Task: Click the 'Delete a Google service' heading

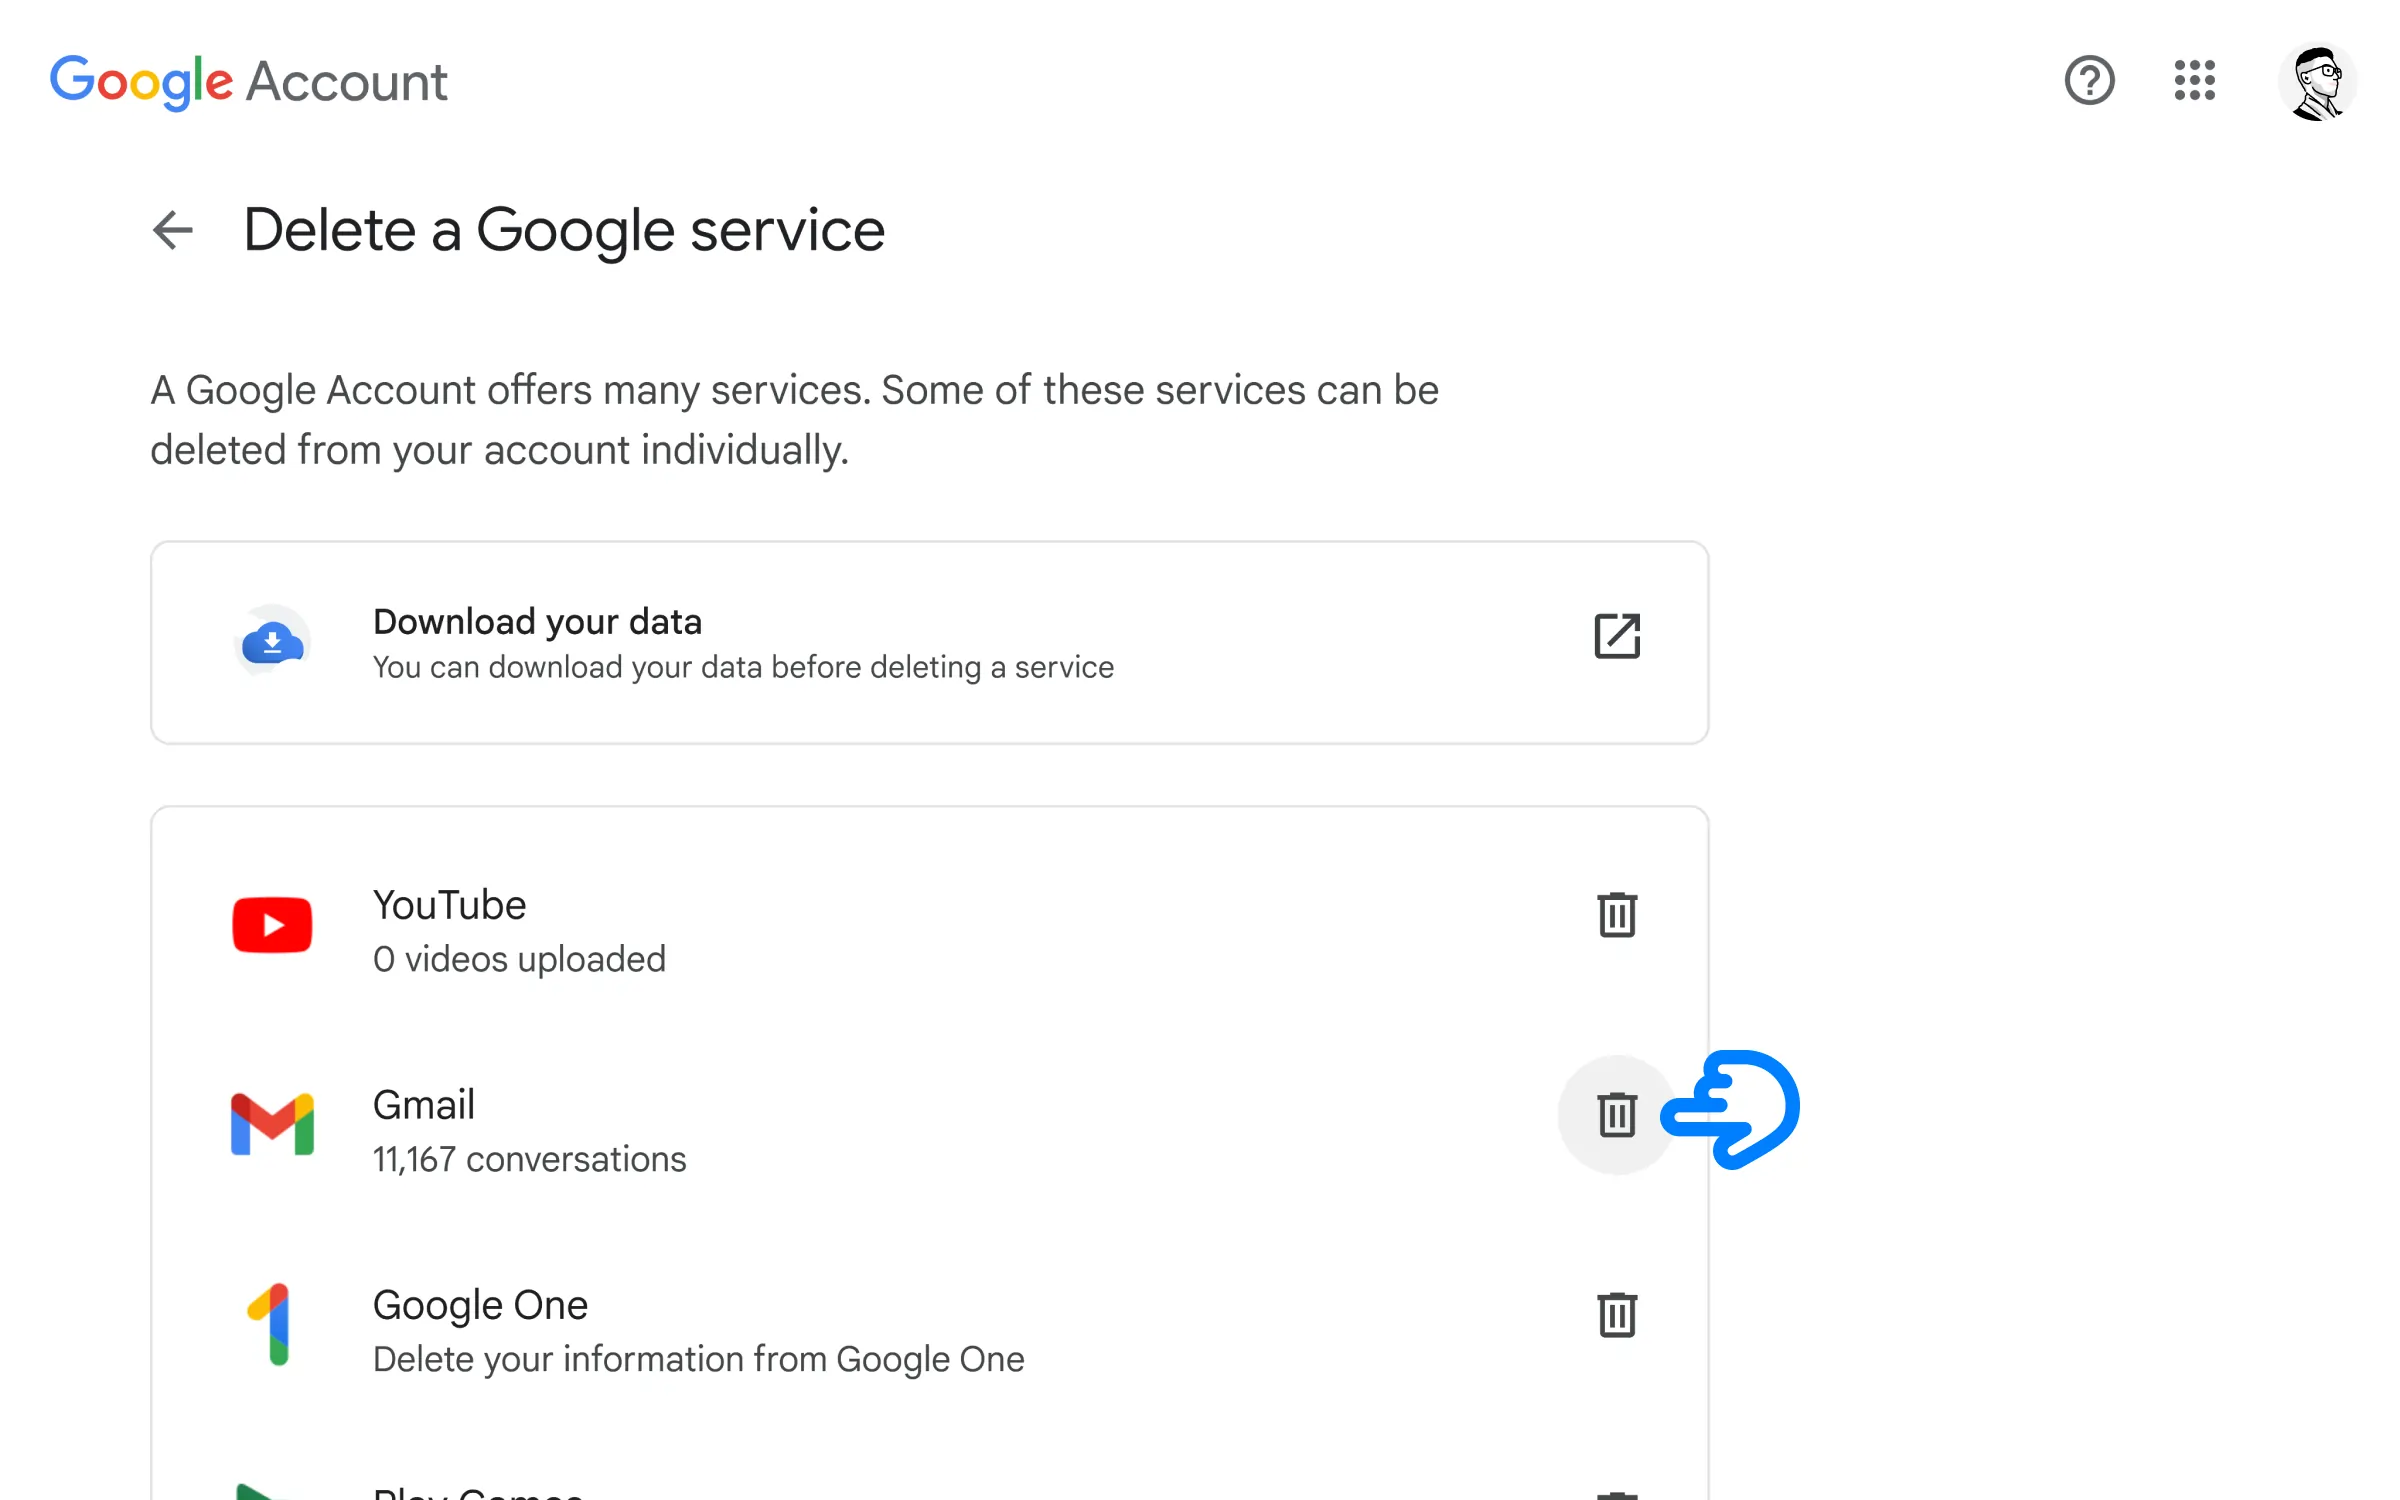Action: tap(564, 230)
